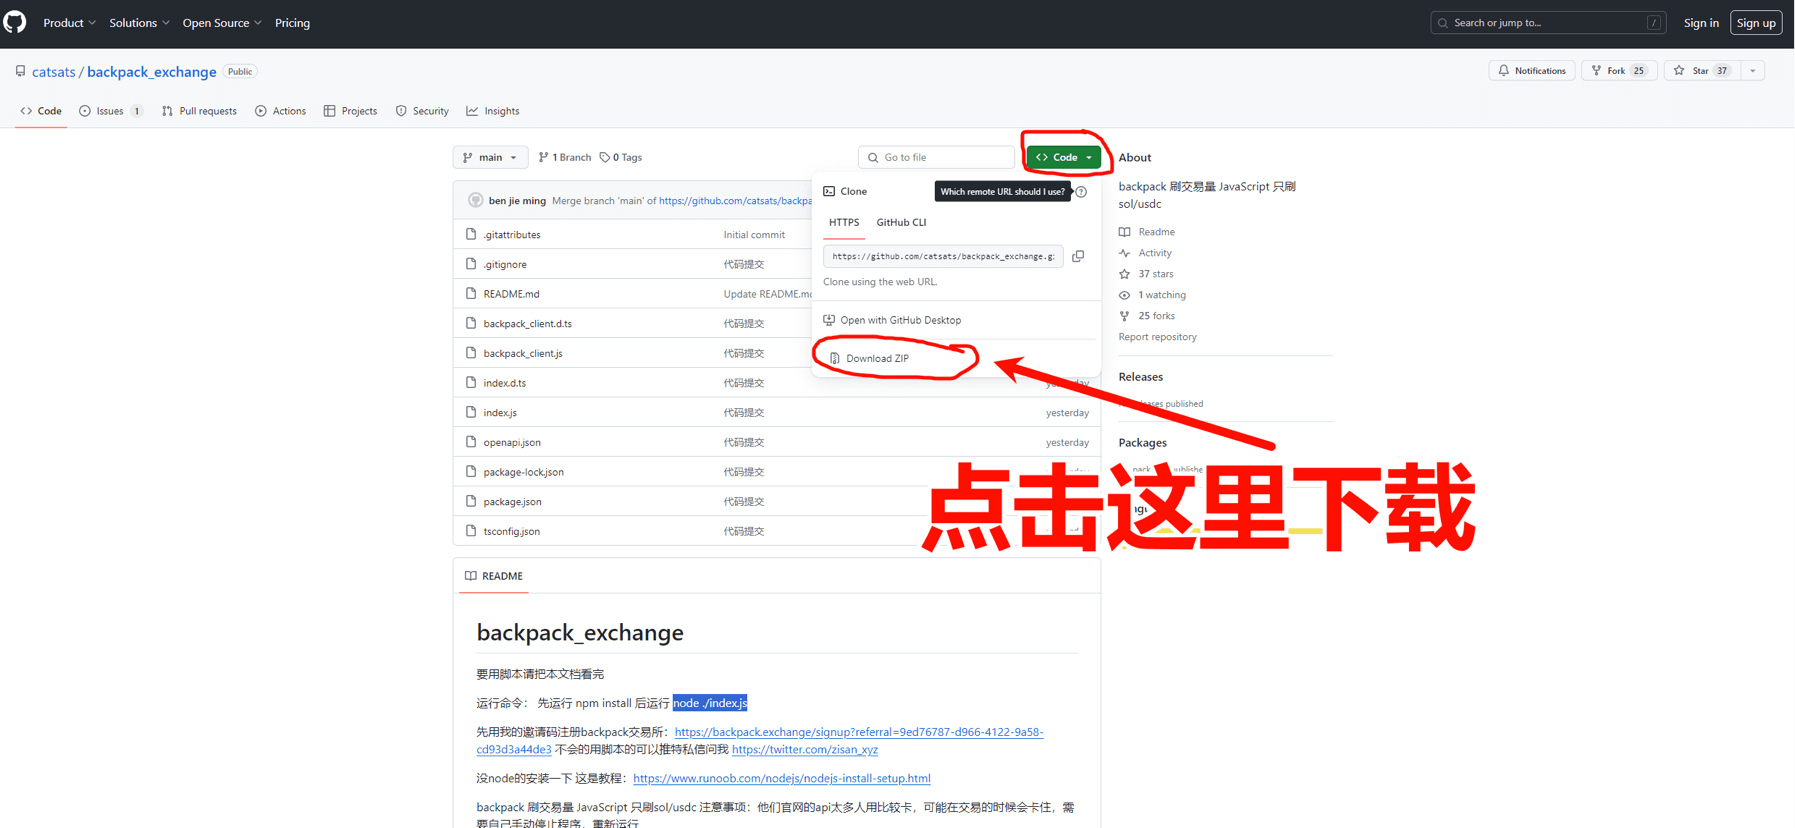Click the Report repository link

(x=1157, y=337)
